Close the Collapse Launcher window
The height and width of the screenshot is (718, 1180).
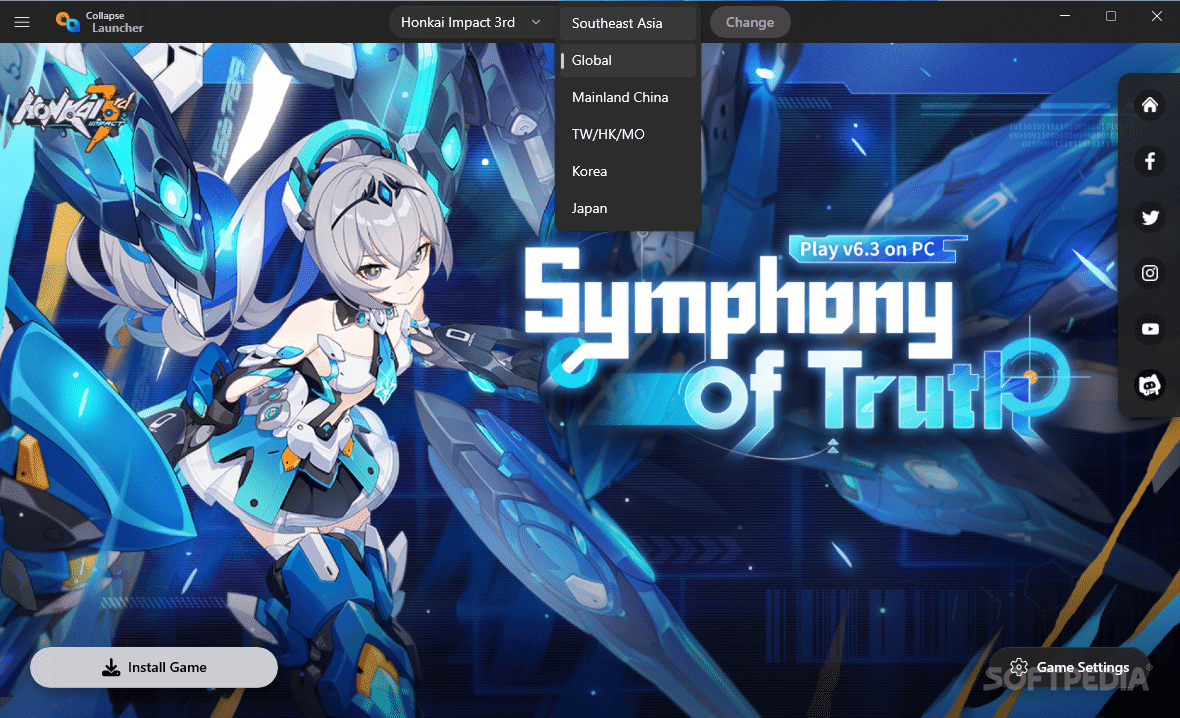(1157, 16)
